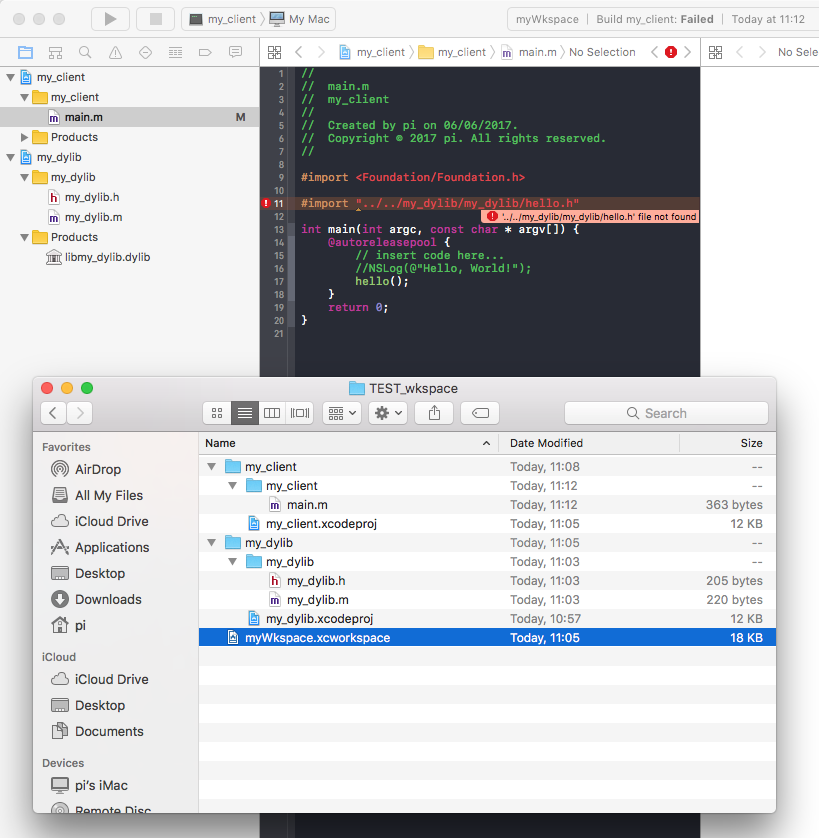Click the Finder search field
The height and width of the screenshot is (838, 819).
click(666, 413)
